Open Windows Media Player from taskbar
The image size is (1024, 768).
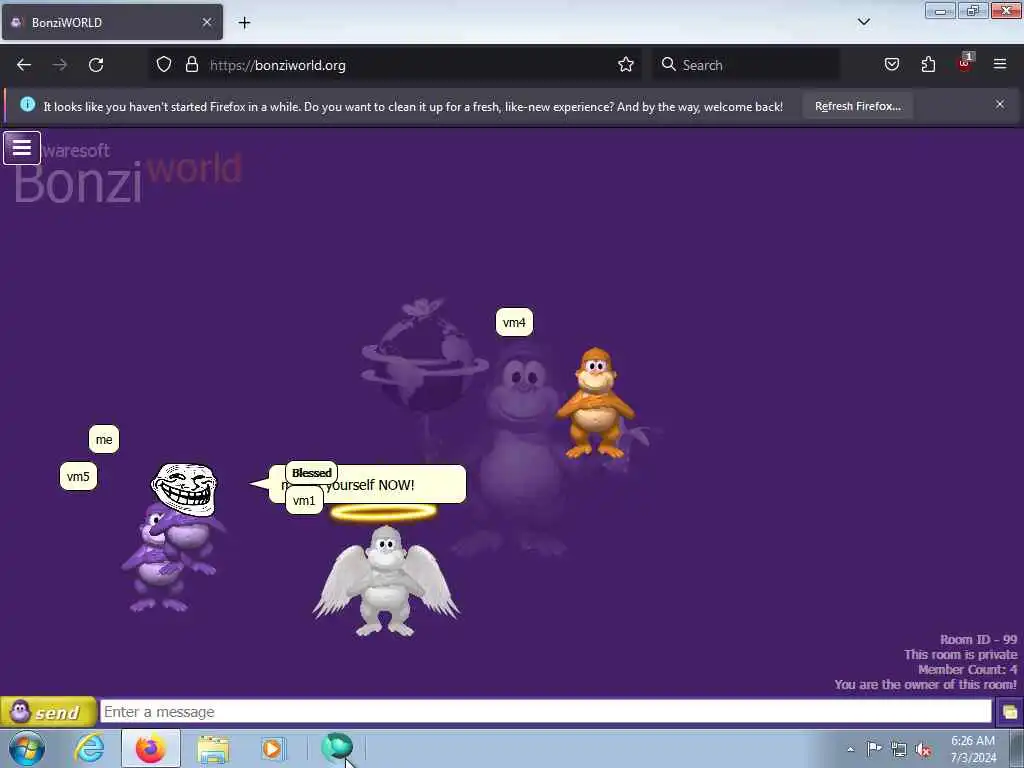[x=272, y=748]
